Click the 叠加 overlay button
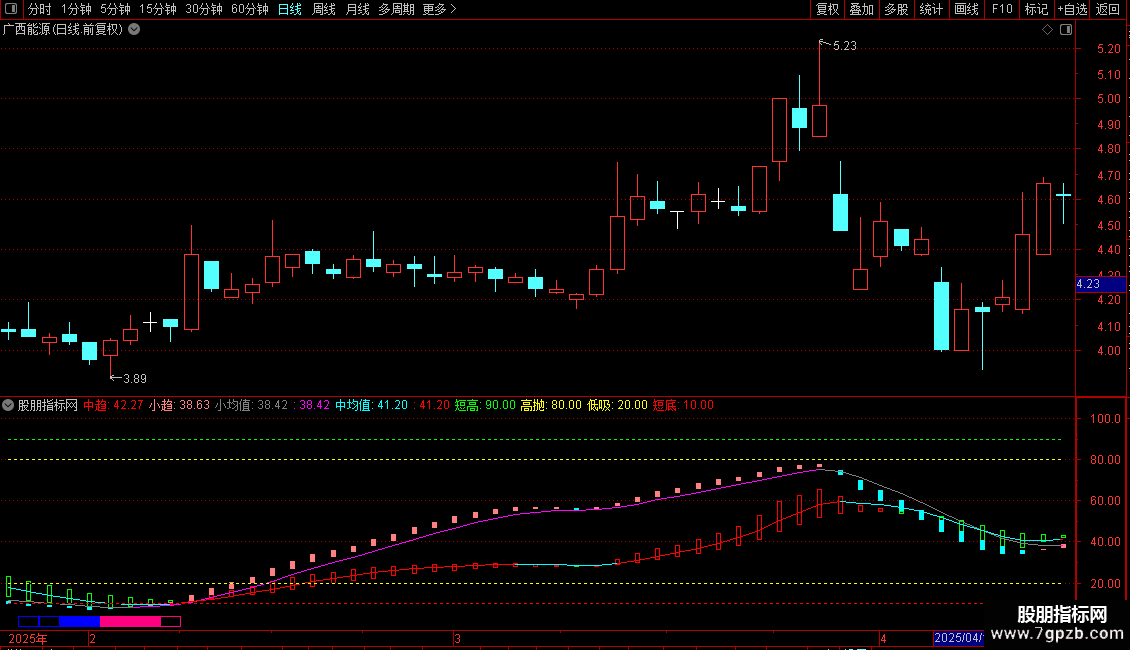1130x650 pixels. pyautogui.click(x=861, y=9)
